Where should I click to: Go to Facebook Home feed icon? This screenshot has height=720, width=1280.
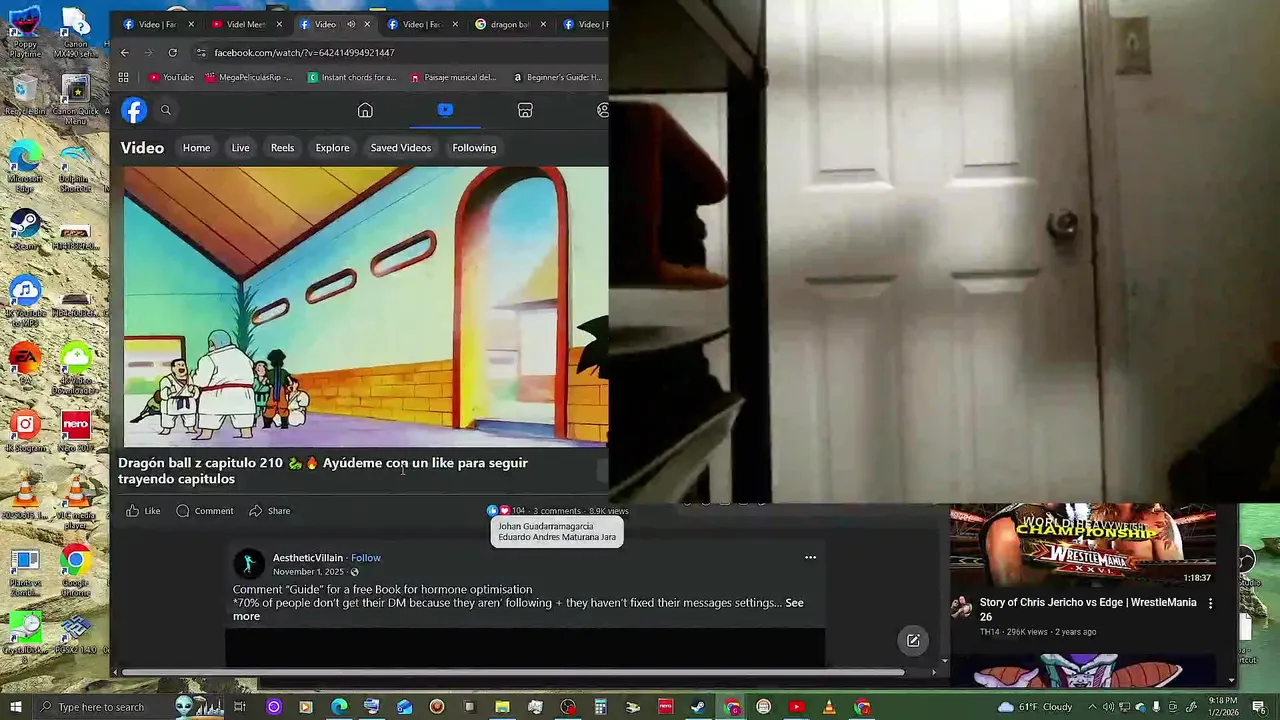coord(365,110)
